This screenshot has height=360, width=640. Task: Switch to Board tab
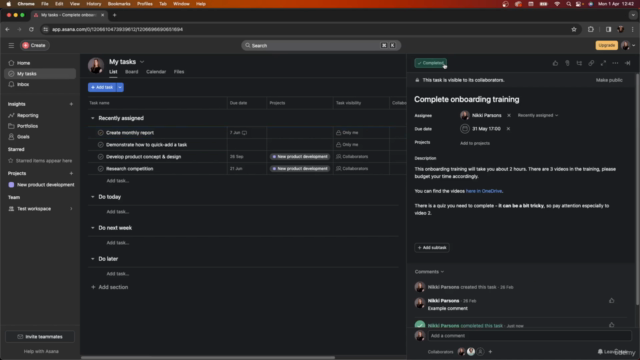tap(131, 72)
